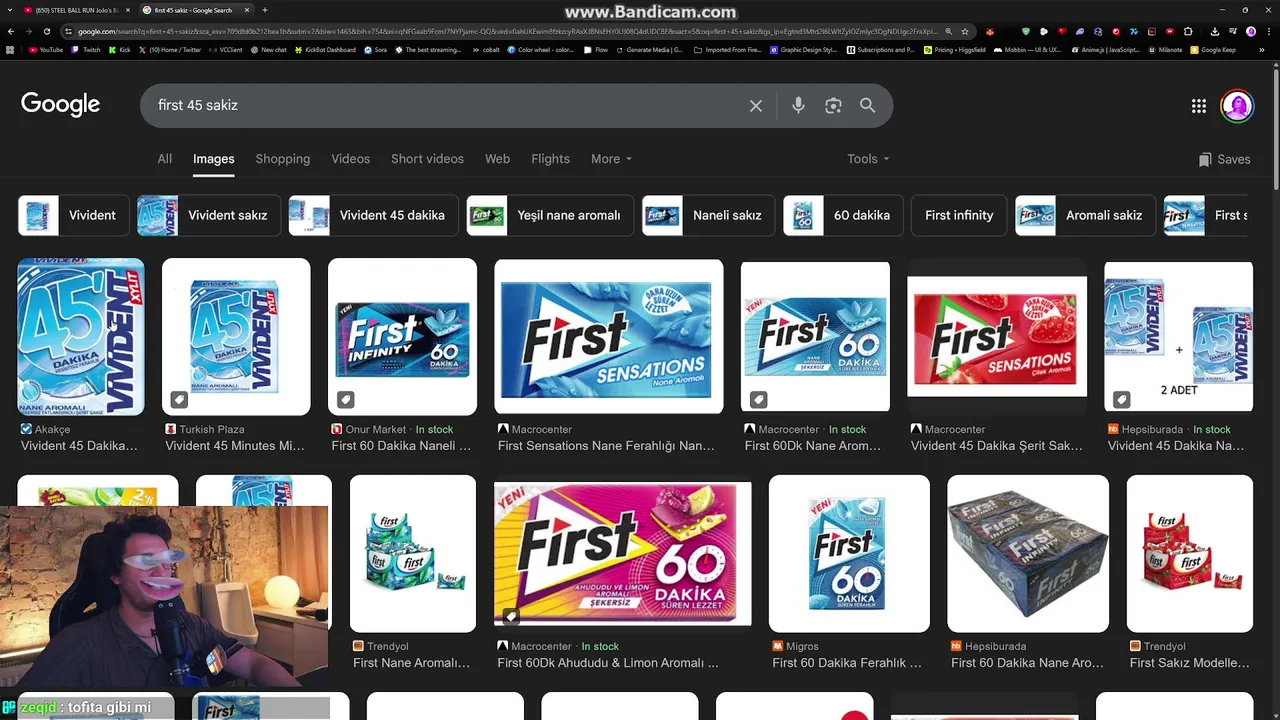The image size is (1280, 720).
Task: Switch to the Short videos tab
Action: [x=427, y=159]
